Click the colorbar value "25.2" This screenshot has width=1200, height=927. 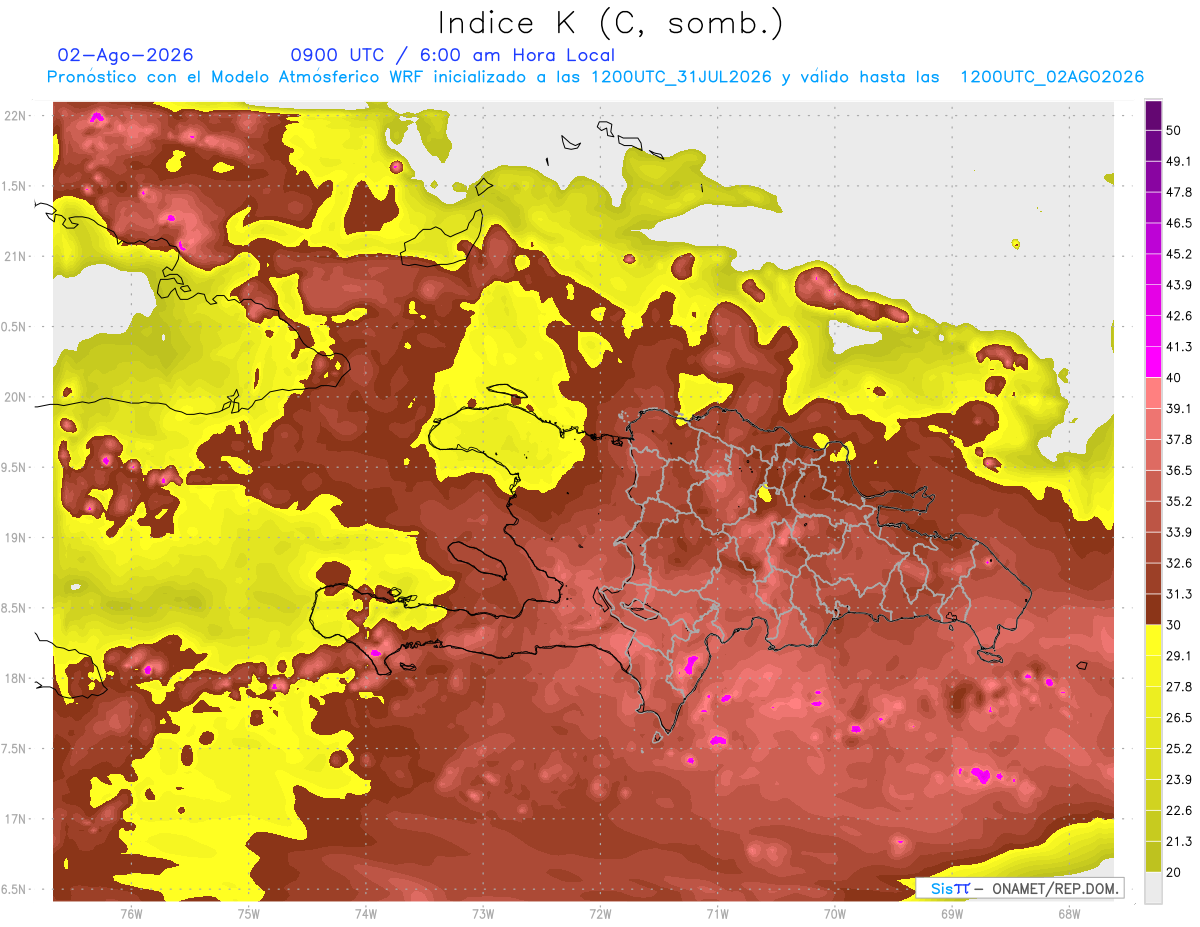pyautogui.click(x=1178, y=748)
